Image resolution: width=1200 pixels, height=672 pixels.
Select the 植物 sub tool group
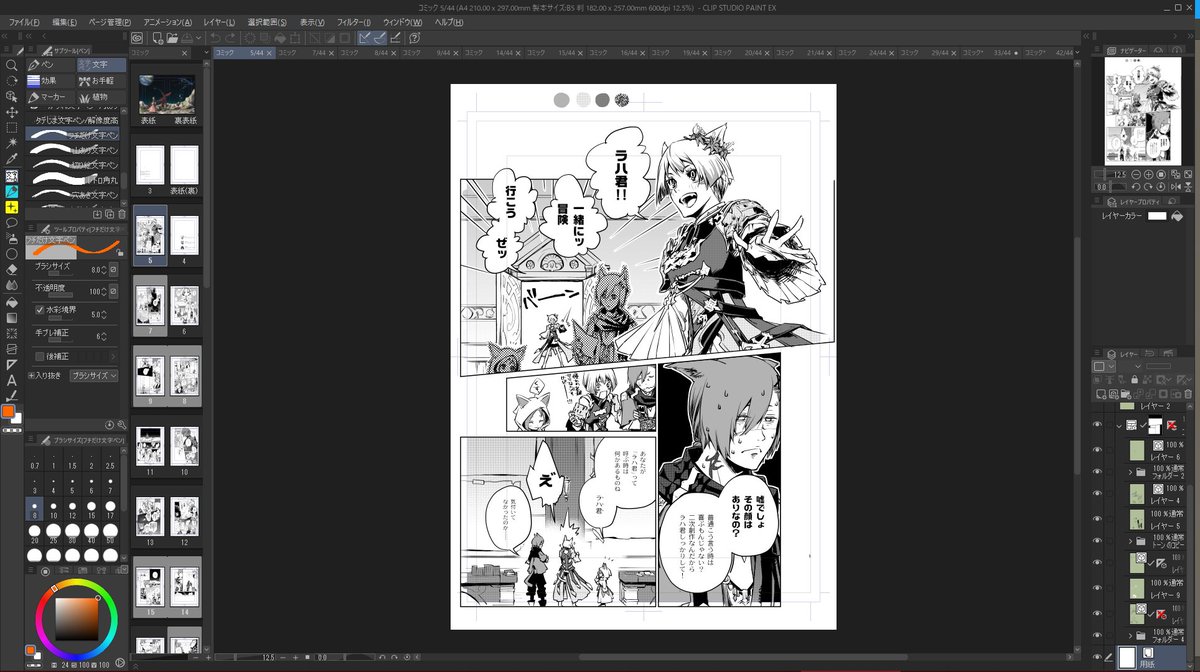(x=101, y=97)
